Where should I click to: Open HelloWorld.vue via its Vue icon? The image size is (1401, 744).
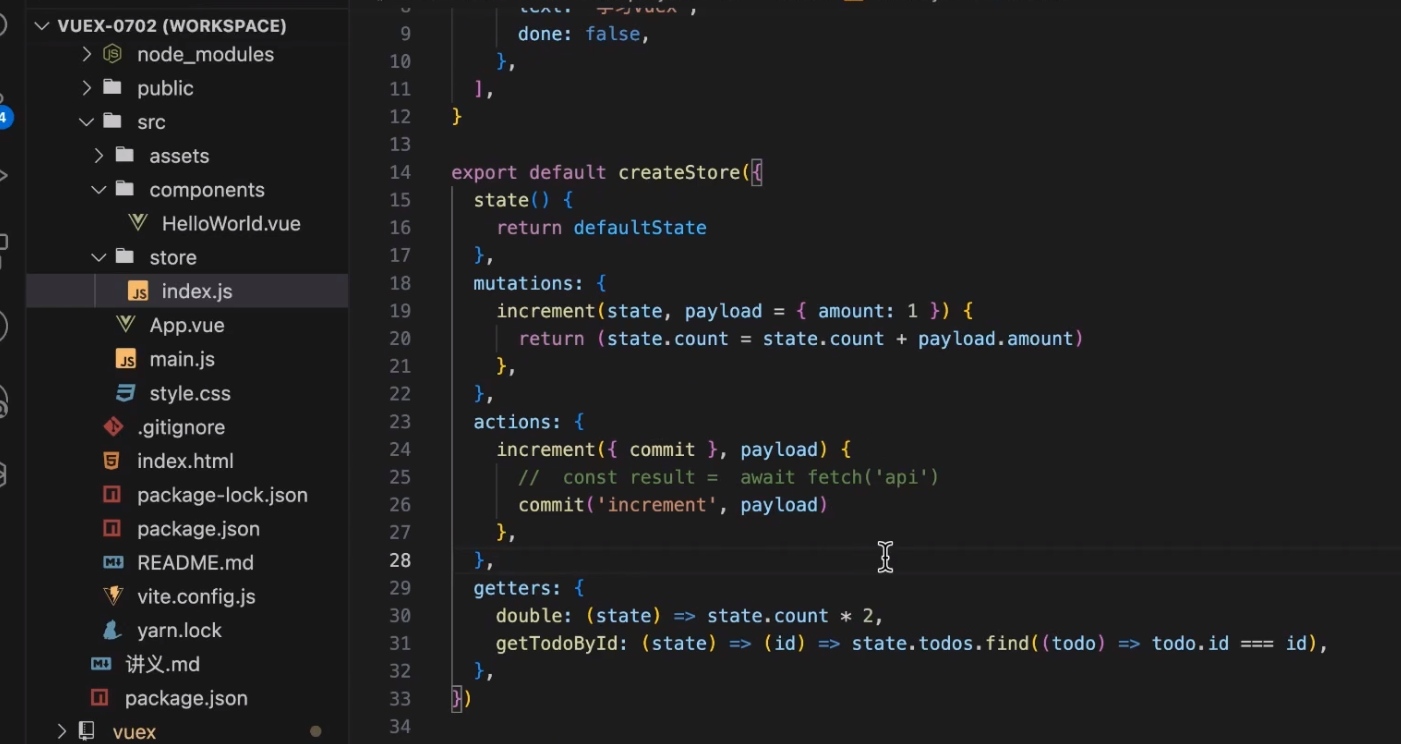(x=138, y=224)
